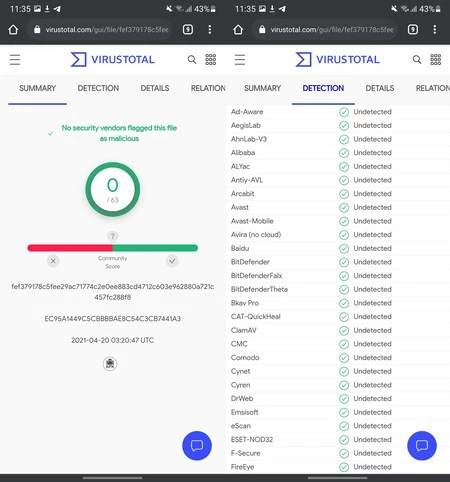
Task: Click the EC95A1449C5CBBBBAE8C54C3CB7441A3 hash
Action: tap(113, 319)
